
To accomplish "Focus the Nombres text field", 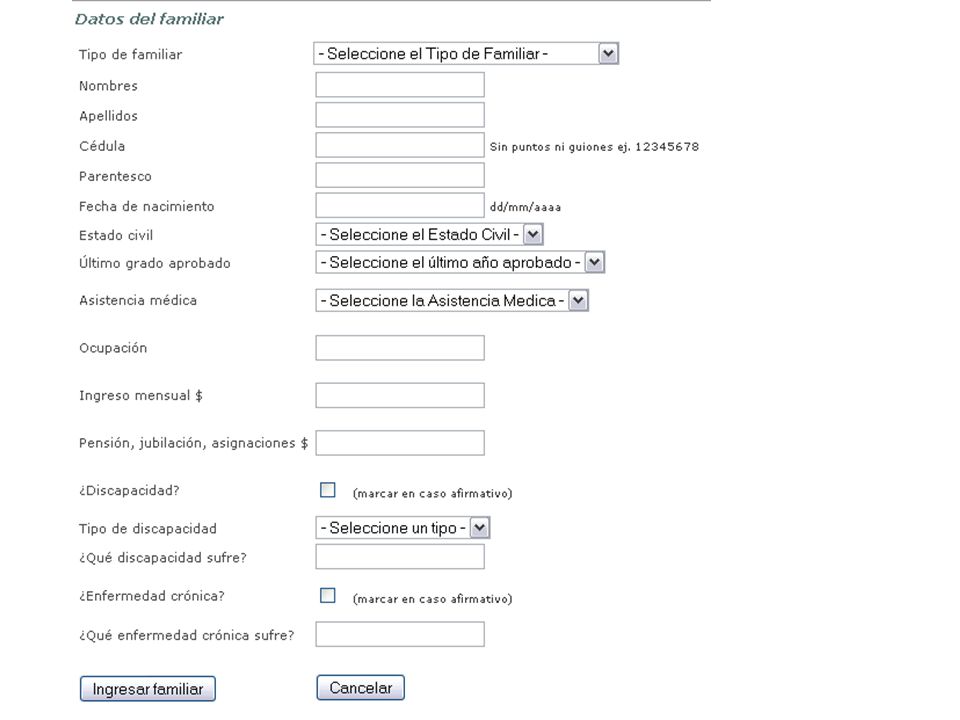I will pyautogui.click(x=400, y=85).
